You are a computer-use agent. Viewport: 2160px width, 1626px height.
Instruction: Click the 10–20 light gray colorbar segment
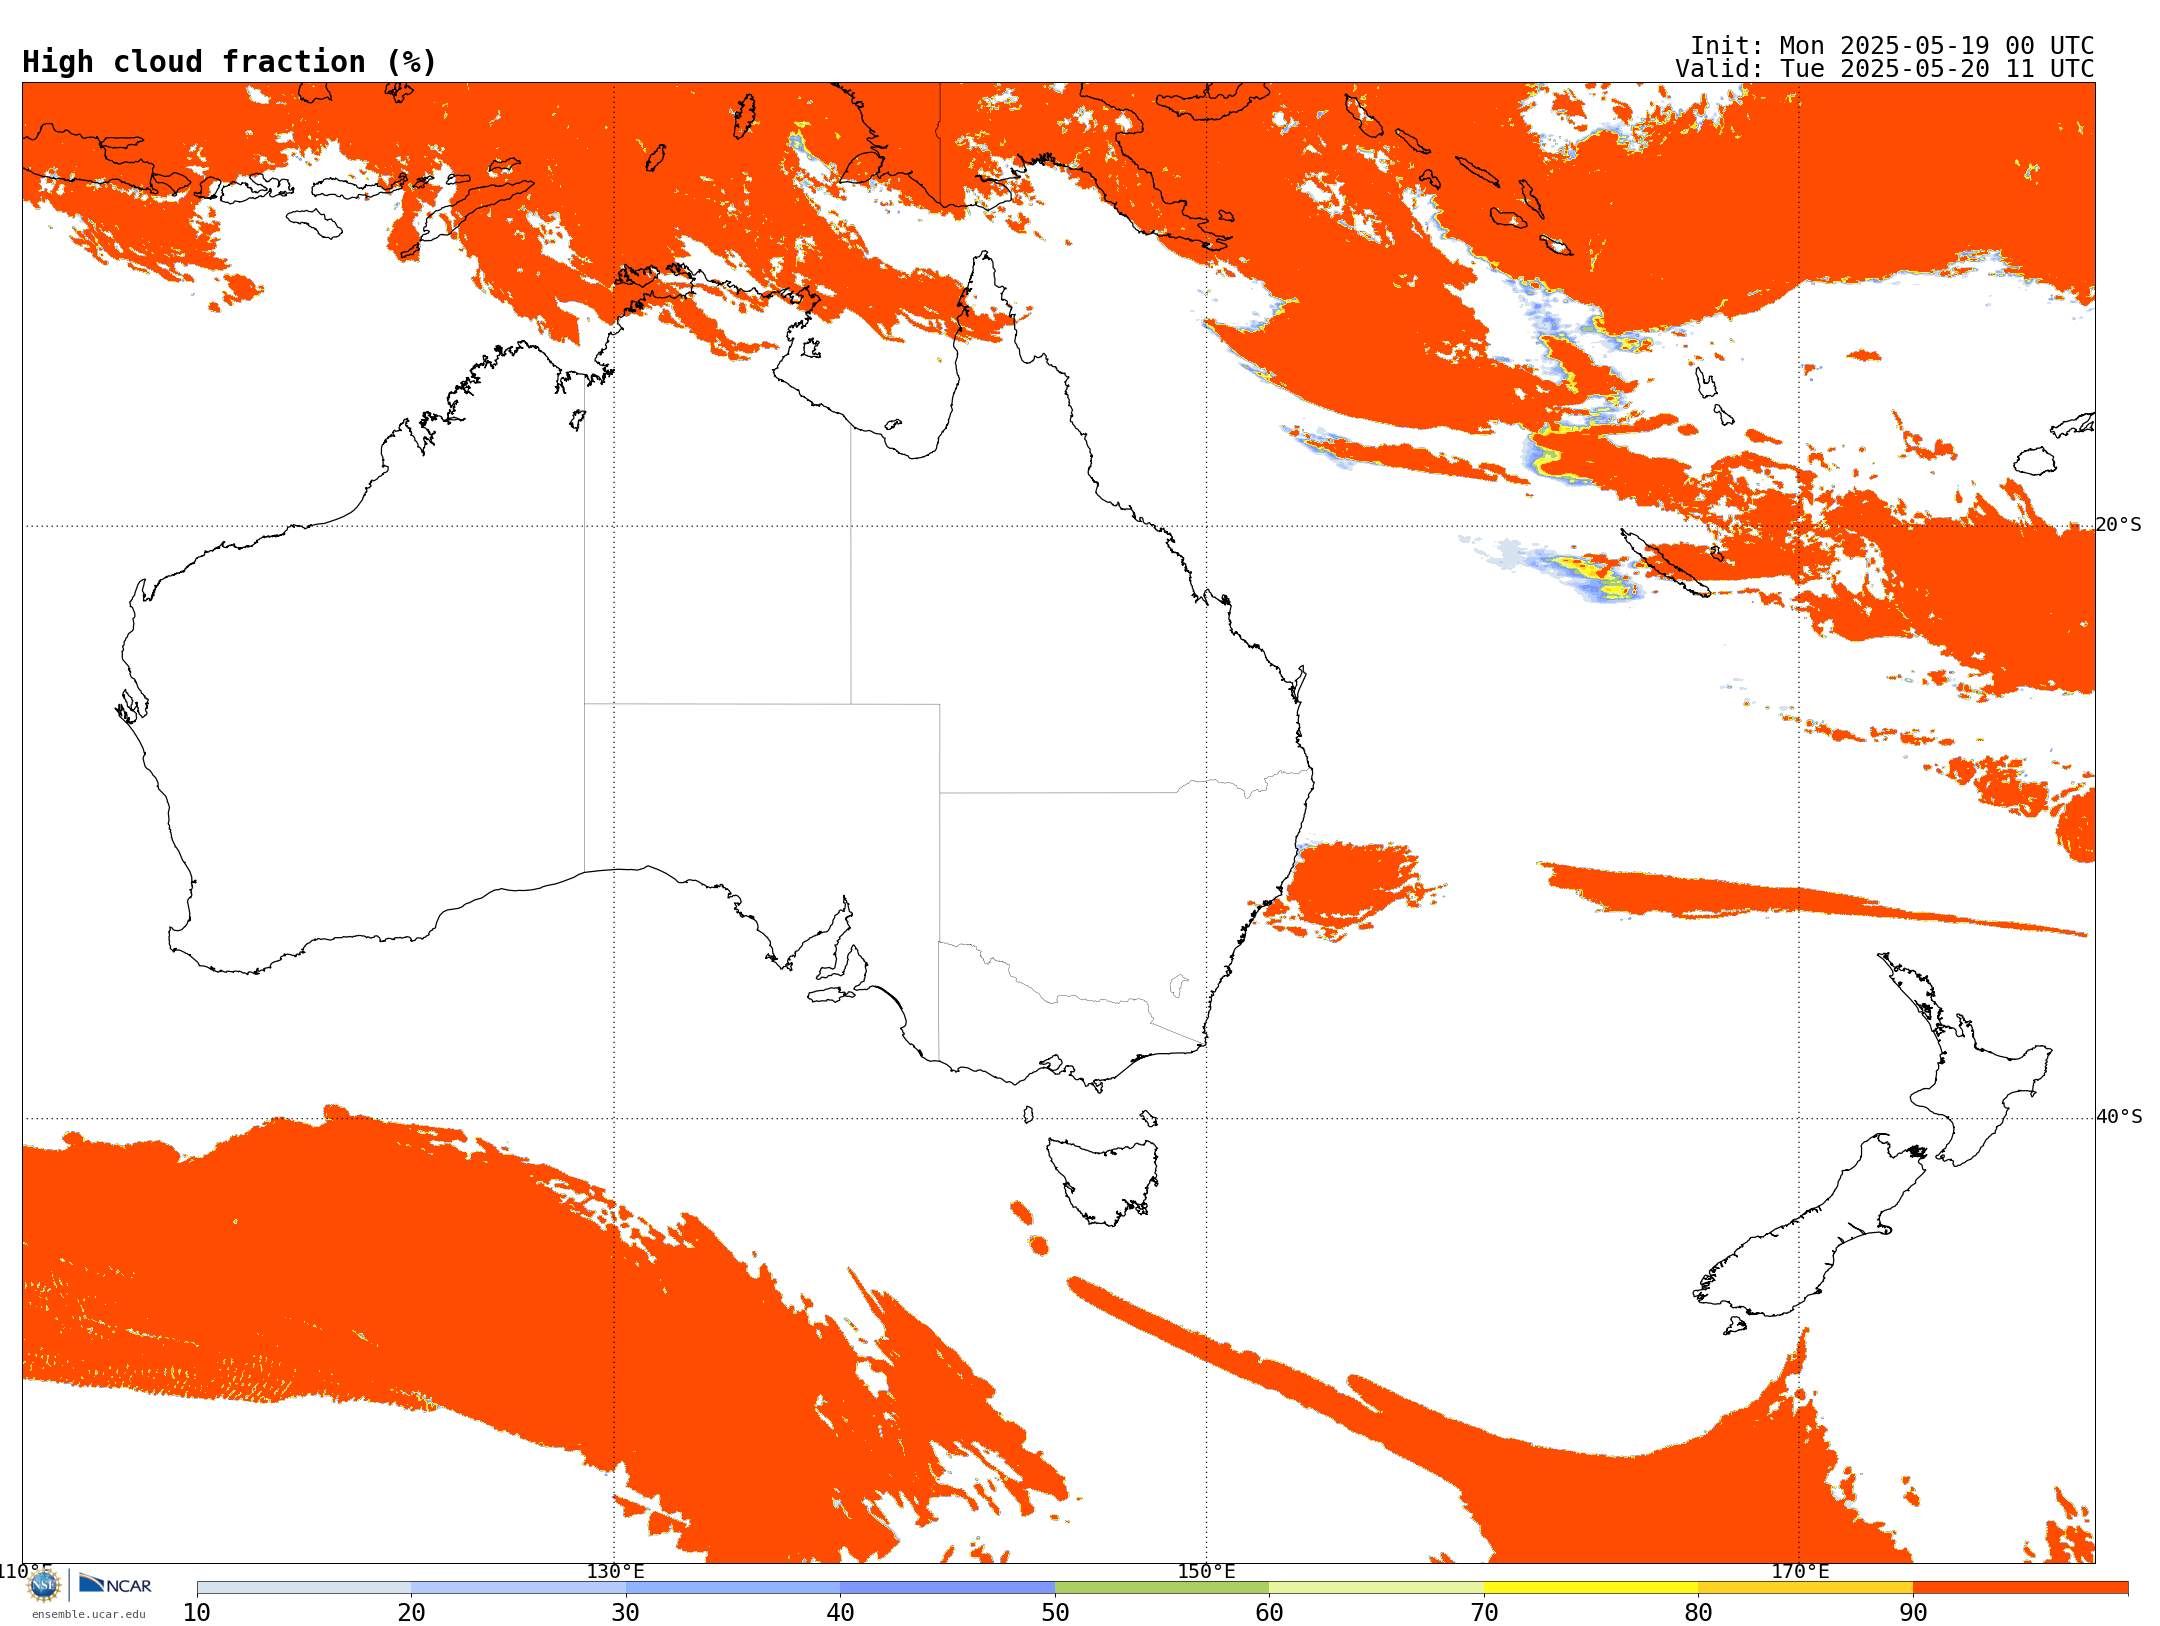click(304, 1588)
